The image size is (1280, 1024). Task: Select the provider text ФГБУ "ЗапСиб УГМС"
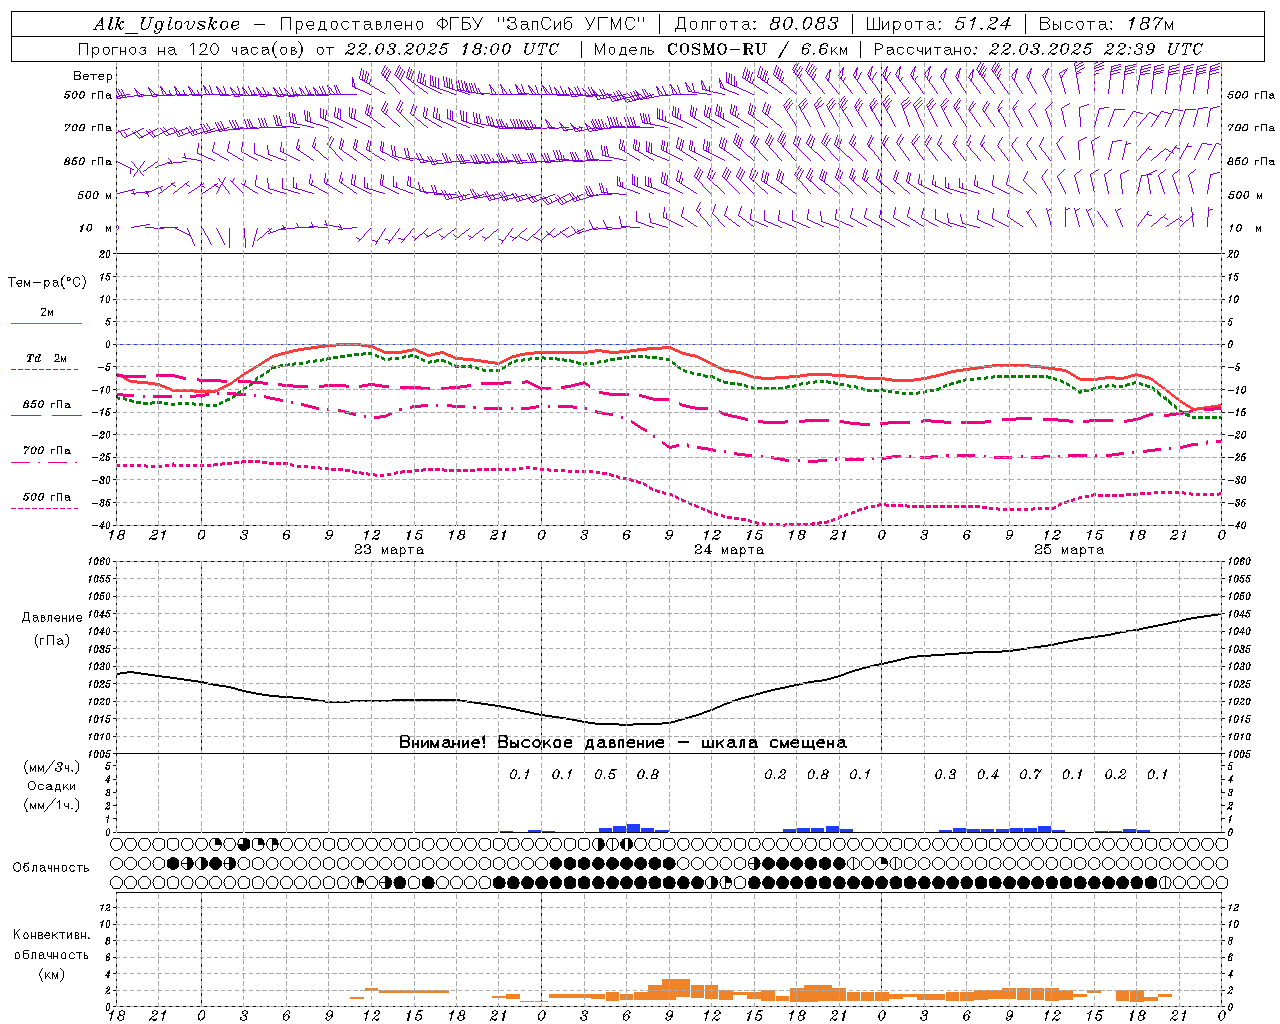coord(543,24)
